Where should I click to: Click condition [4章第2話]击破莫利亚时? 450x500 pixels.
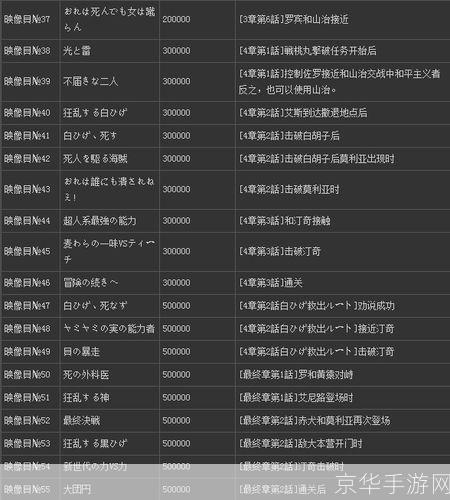pos(289,189)
